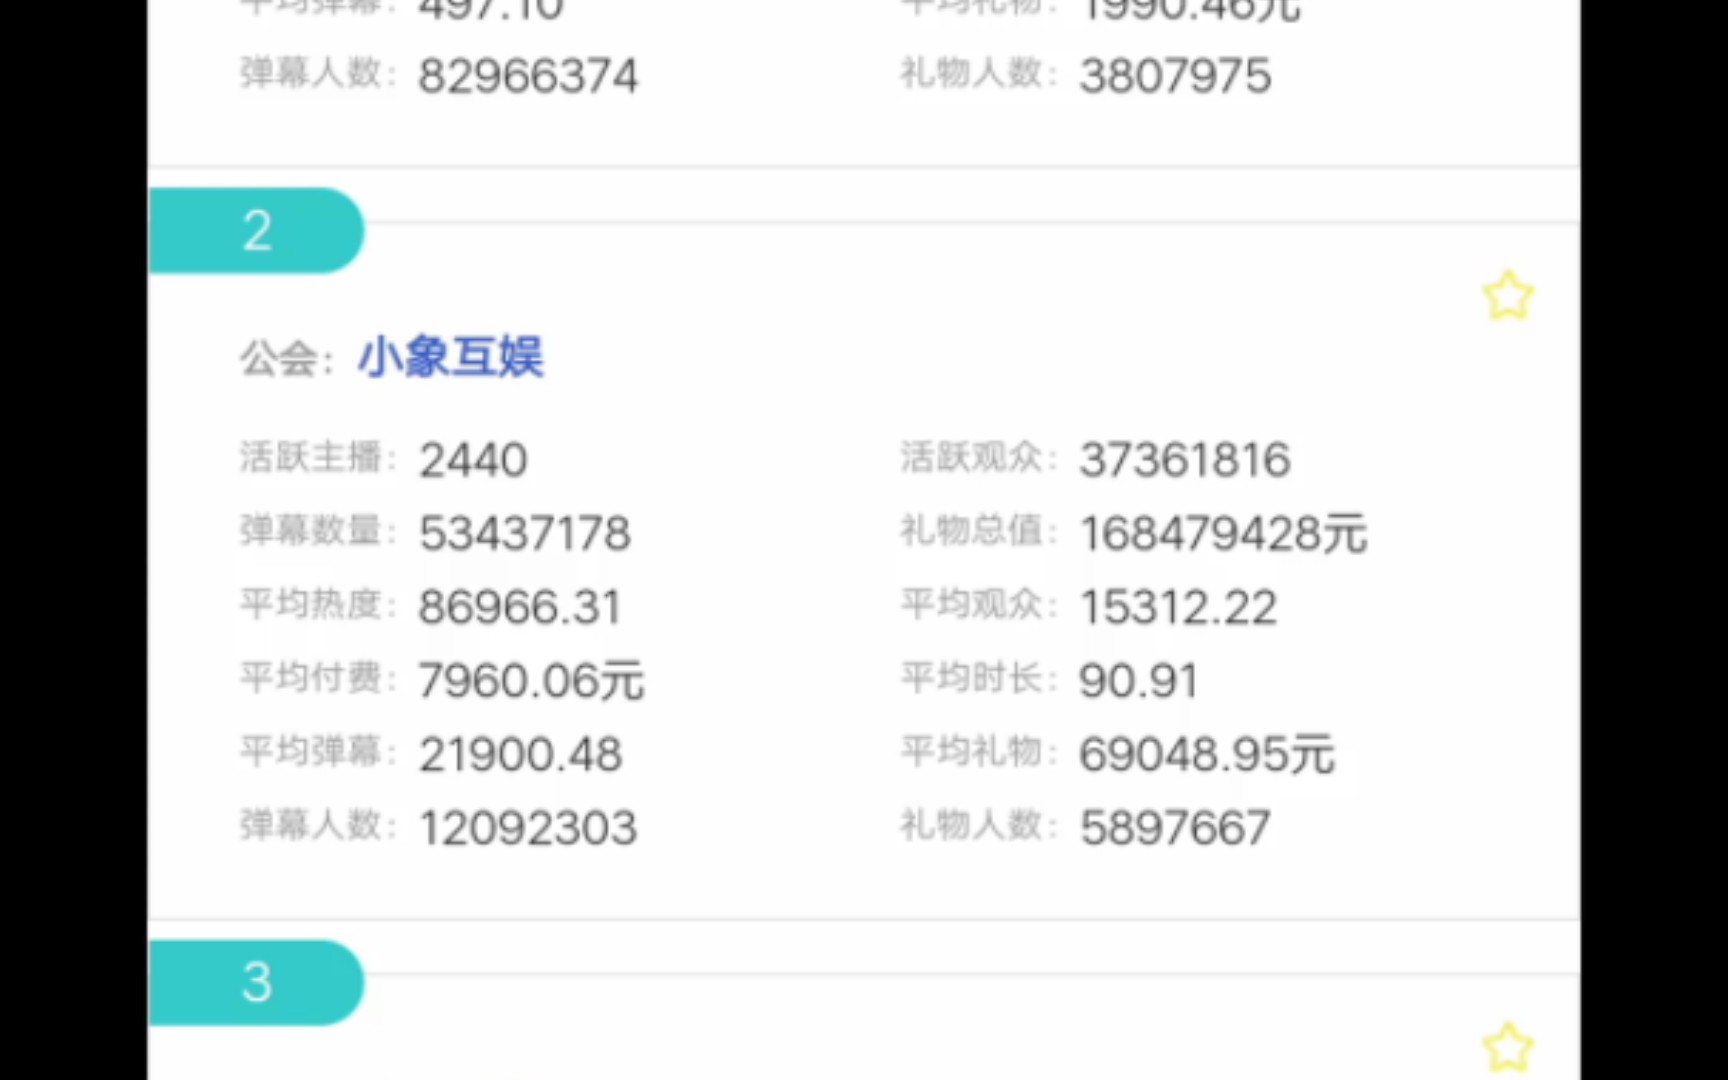Click the 公会 label before 小象互娱

[287, 359]
